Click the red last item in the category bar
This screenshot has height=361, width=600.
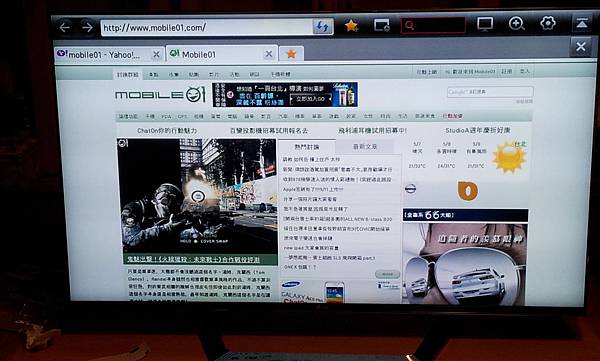coord(452,116)
